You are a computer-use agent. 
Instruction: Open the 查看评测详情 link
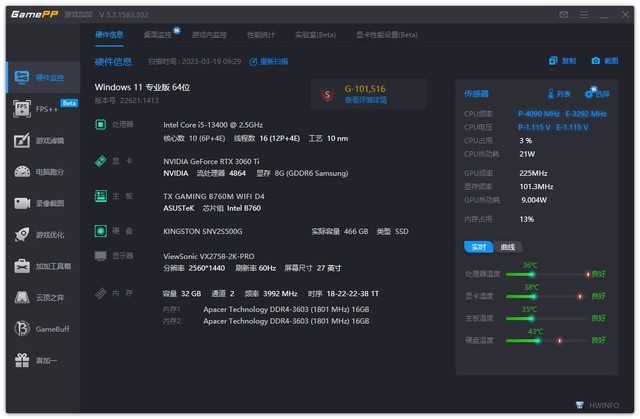365,100
